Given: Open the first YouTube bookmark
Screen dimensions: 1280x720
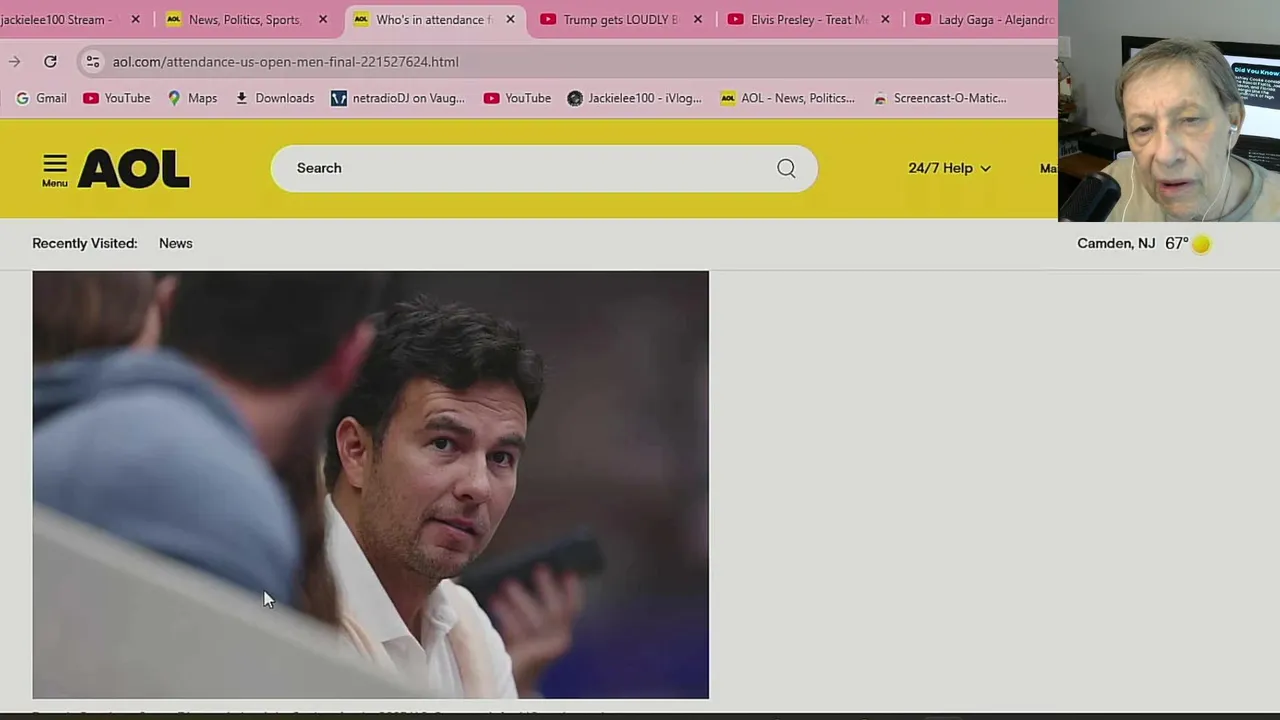Looking at the screenshot, I should point(117,98).
